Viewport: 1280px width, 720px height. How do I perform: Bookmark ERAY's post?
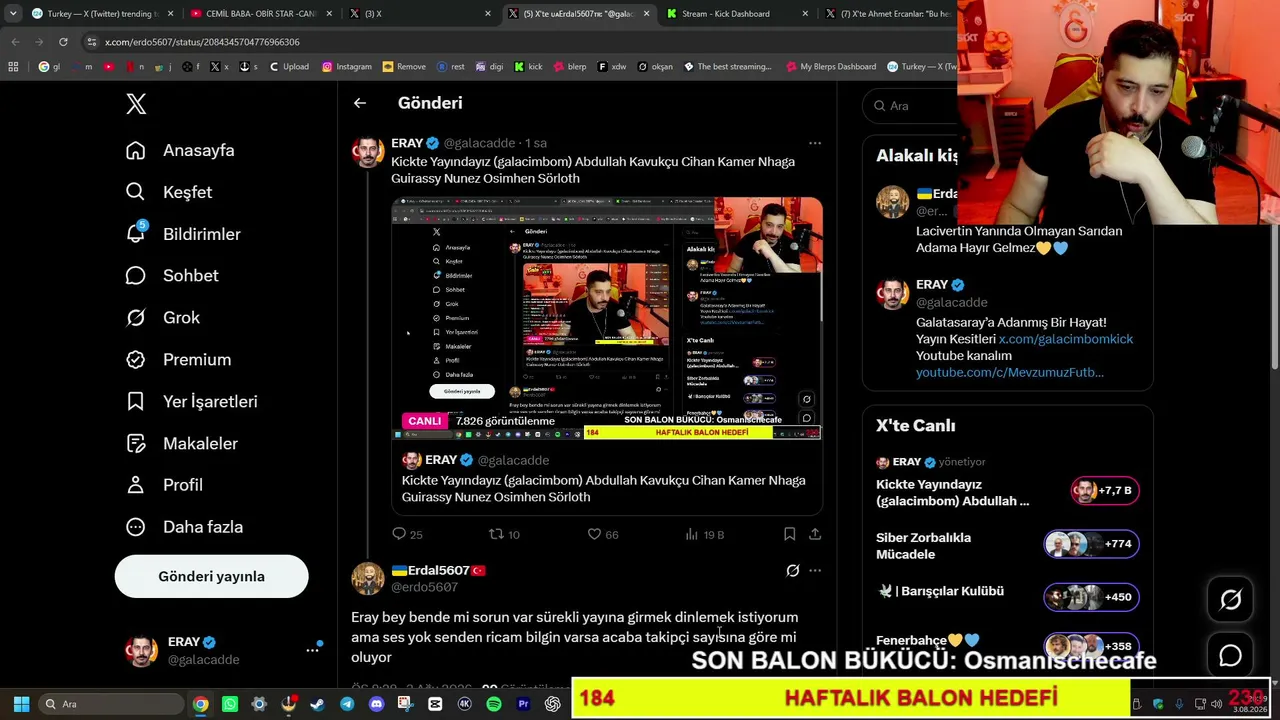coord(789,534)
